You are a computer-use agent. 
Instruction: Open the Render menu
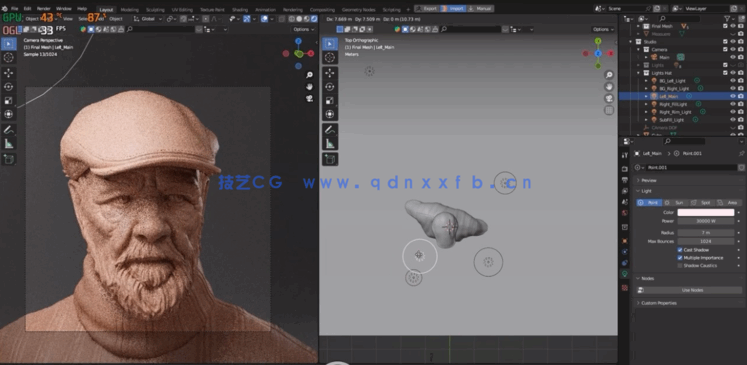point(44,9)
